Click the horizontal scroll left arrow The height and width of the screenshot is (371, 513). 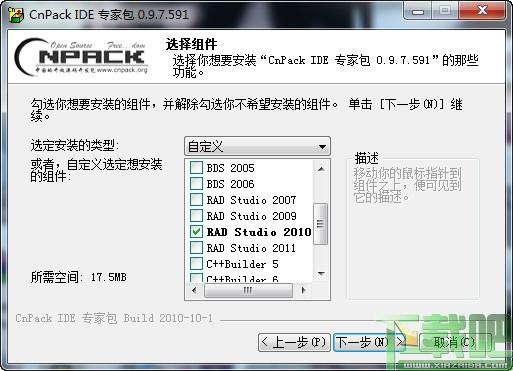coord(195,290)
